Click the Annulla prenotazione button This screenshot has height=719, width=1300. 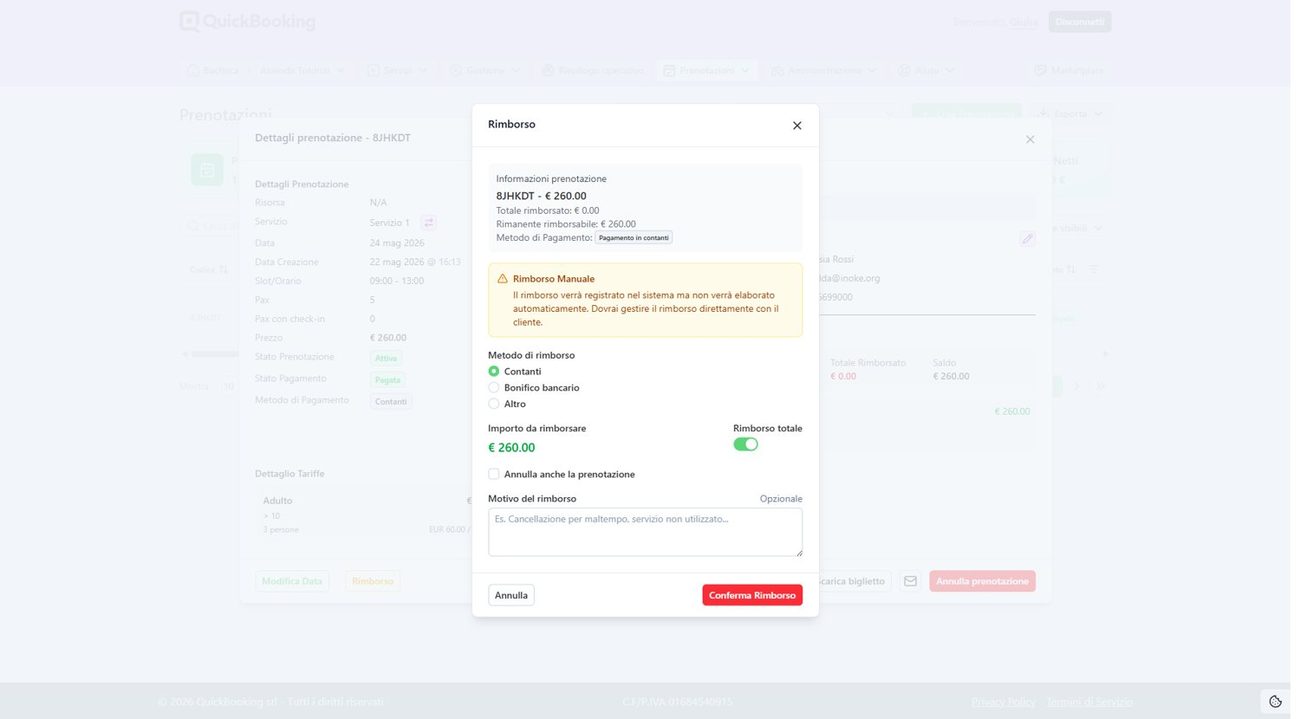pyautogui.click(x=982, y=581)
